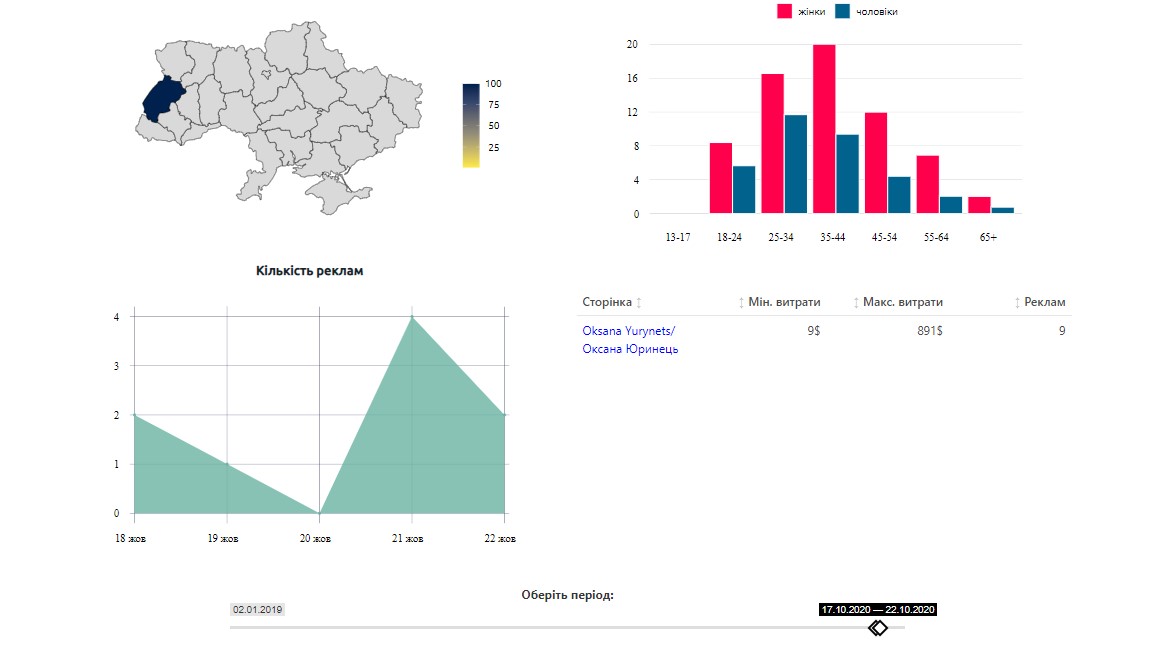Click the blue men bar for 65+

[1003, 210]
